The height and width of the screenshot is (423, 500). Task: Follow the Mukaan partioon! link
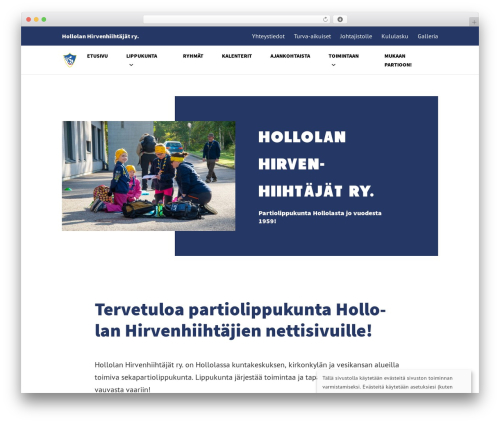(398, 60)
